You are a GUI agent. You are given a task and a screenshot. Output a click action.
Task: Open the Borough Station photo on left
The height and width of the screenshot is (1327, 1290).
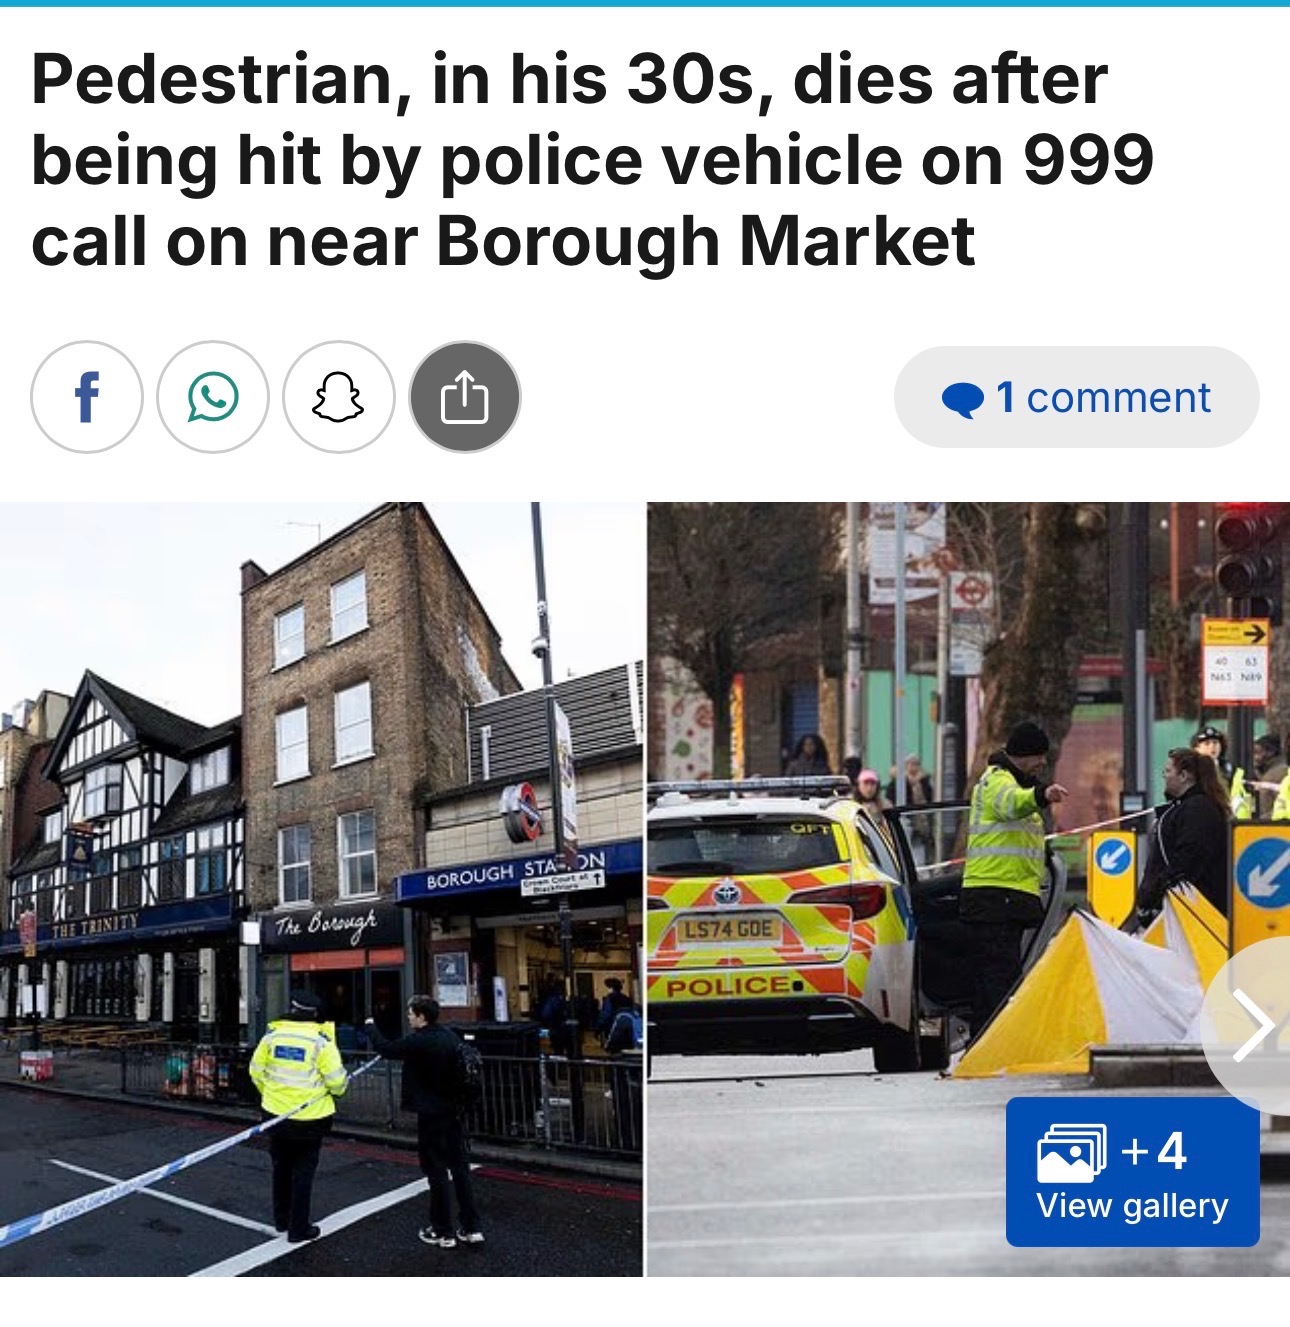(x=321, y=889)
